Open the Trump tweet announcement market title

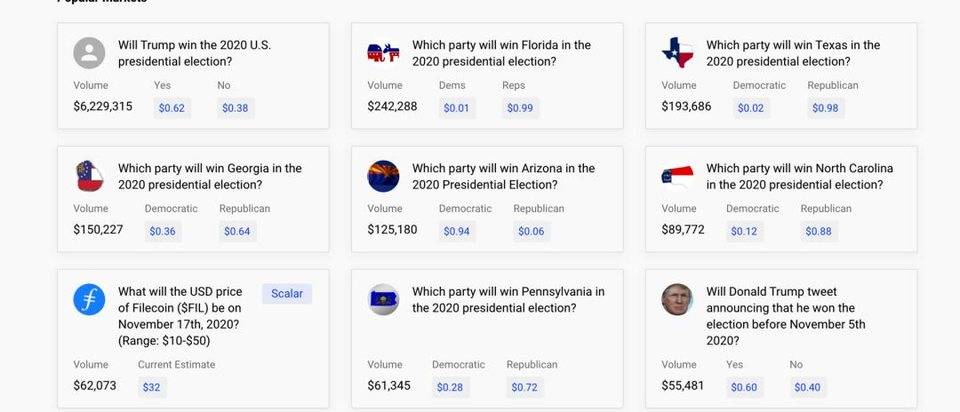(786, 316)
